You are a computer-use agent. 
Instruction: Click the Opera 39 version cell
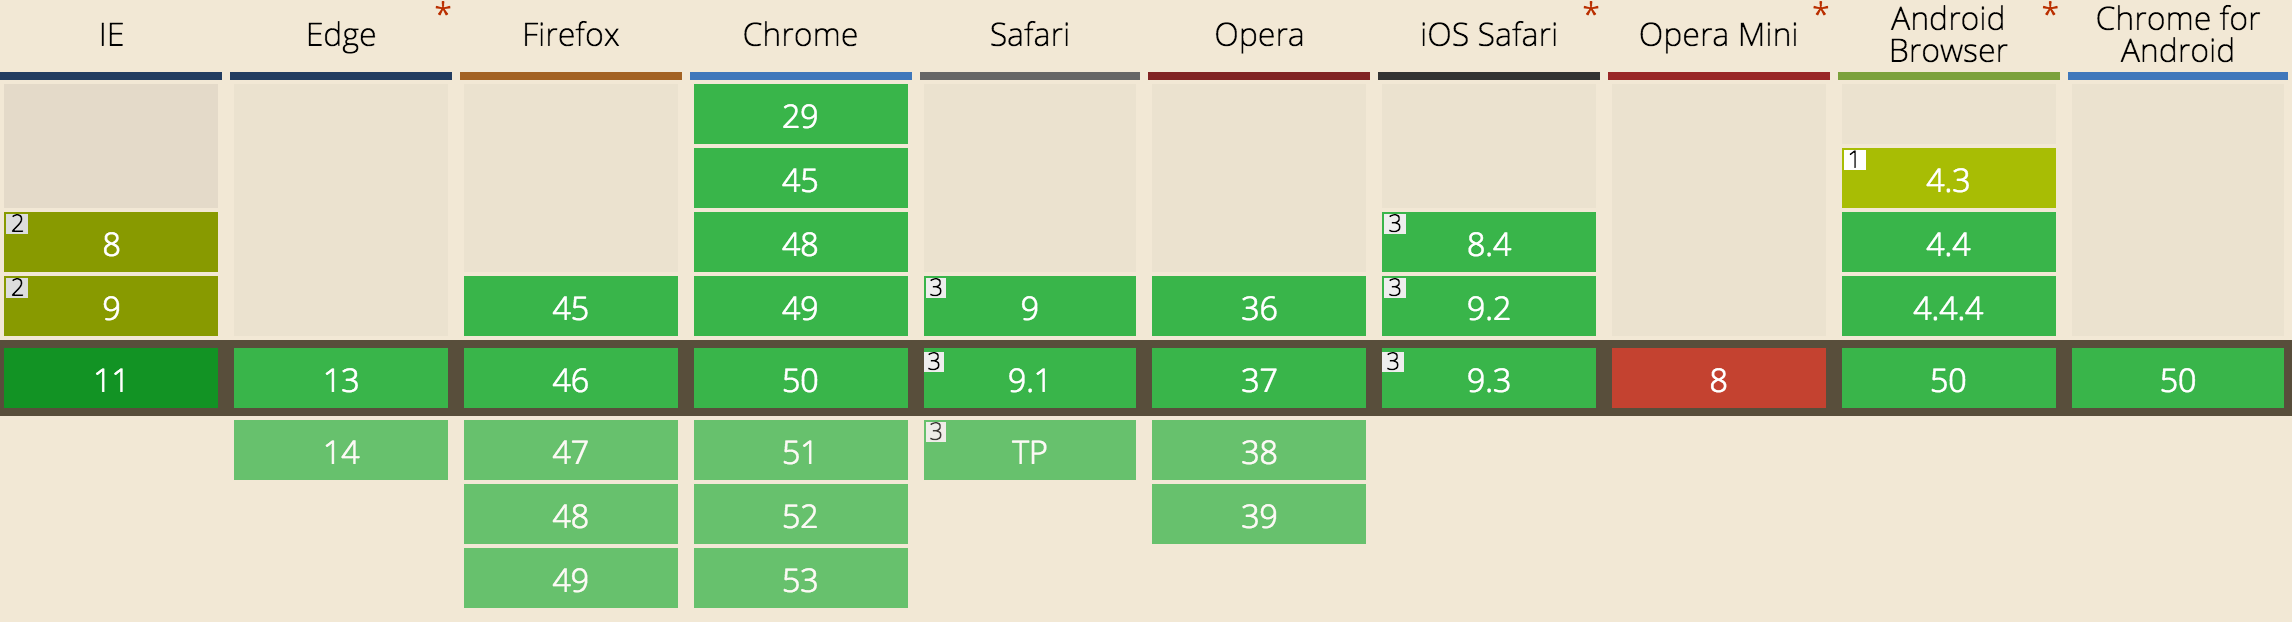pyautogui.click(x=1258, y=515)
